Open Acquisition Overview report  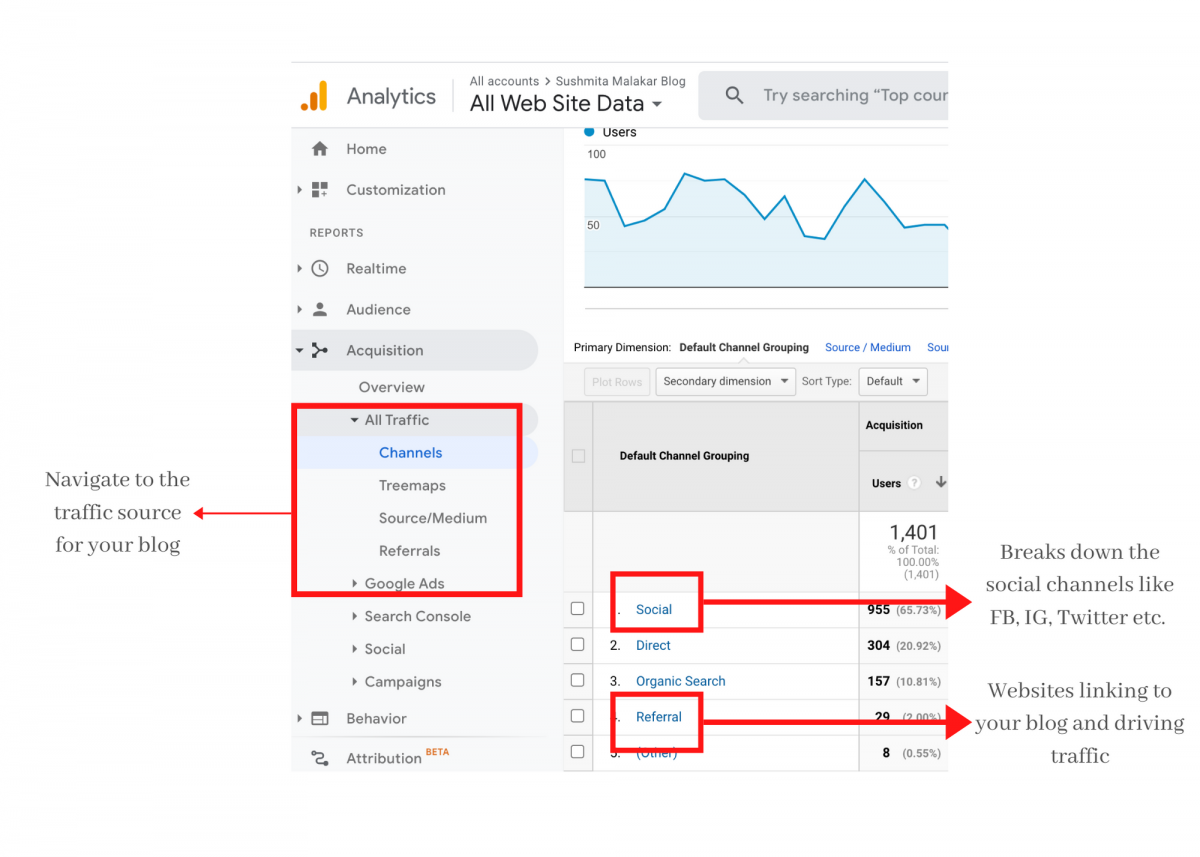pyautogui.click(x=391, y=387)
